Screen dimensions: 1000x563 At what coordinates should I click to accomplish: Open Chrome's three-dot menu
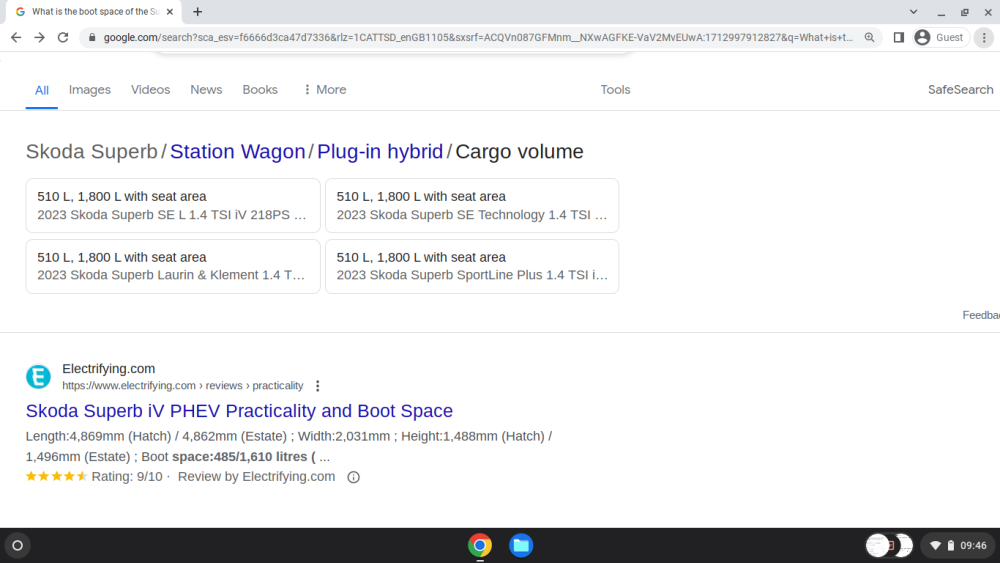point(984,38)
